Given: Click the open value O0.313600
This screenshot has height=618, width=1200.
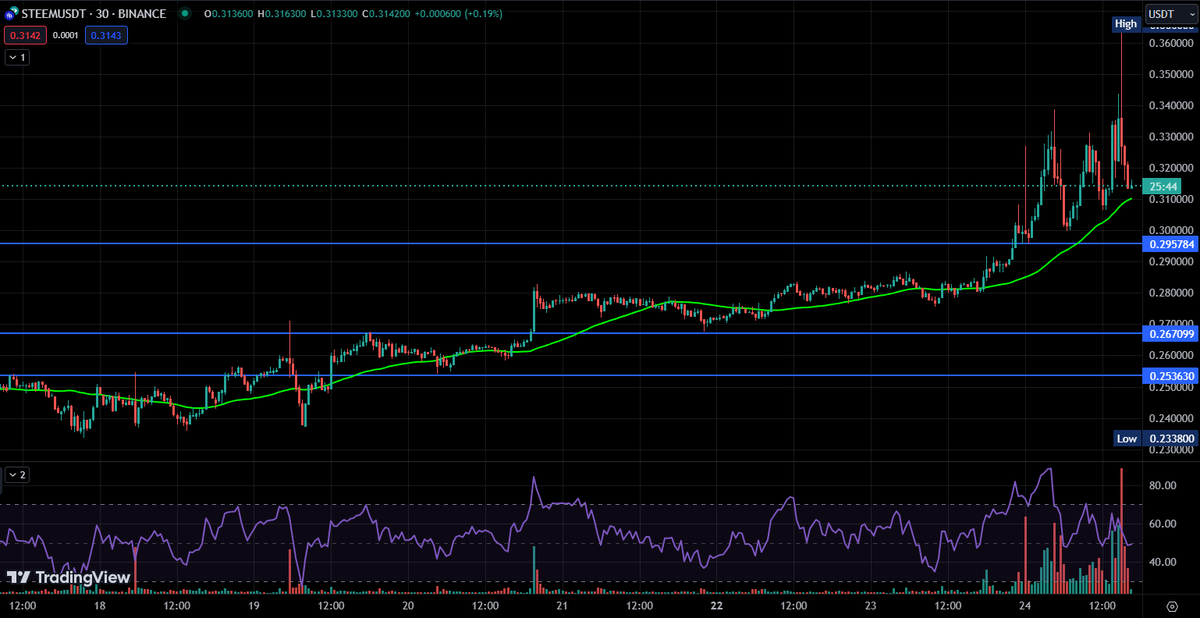Looking at the screenshot, I should 227,14.
